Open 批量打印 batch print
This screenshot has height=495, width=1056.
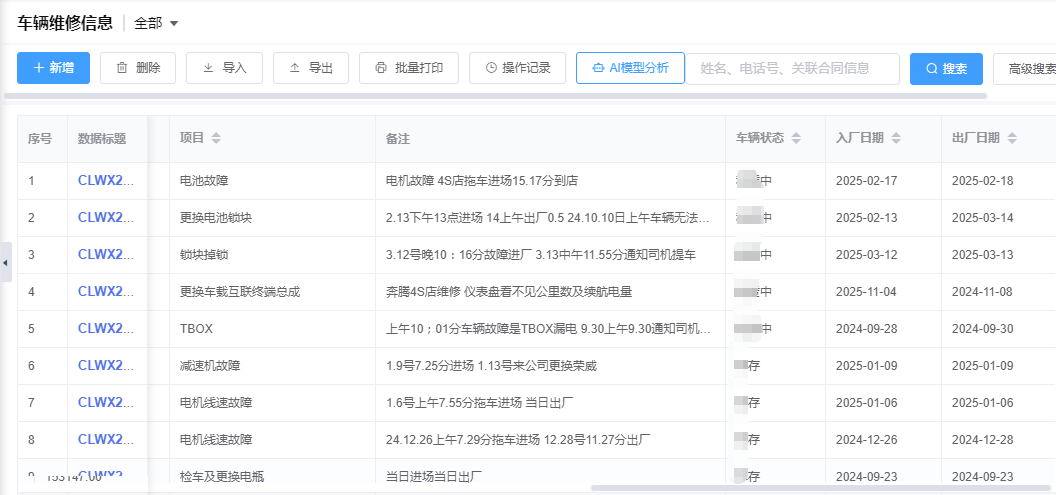(409, 68)
